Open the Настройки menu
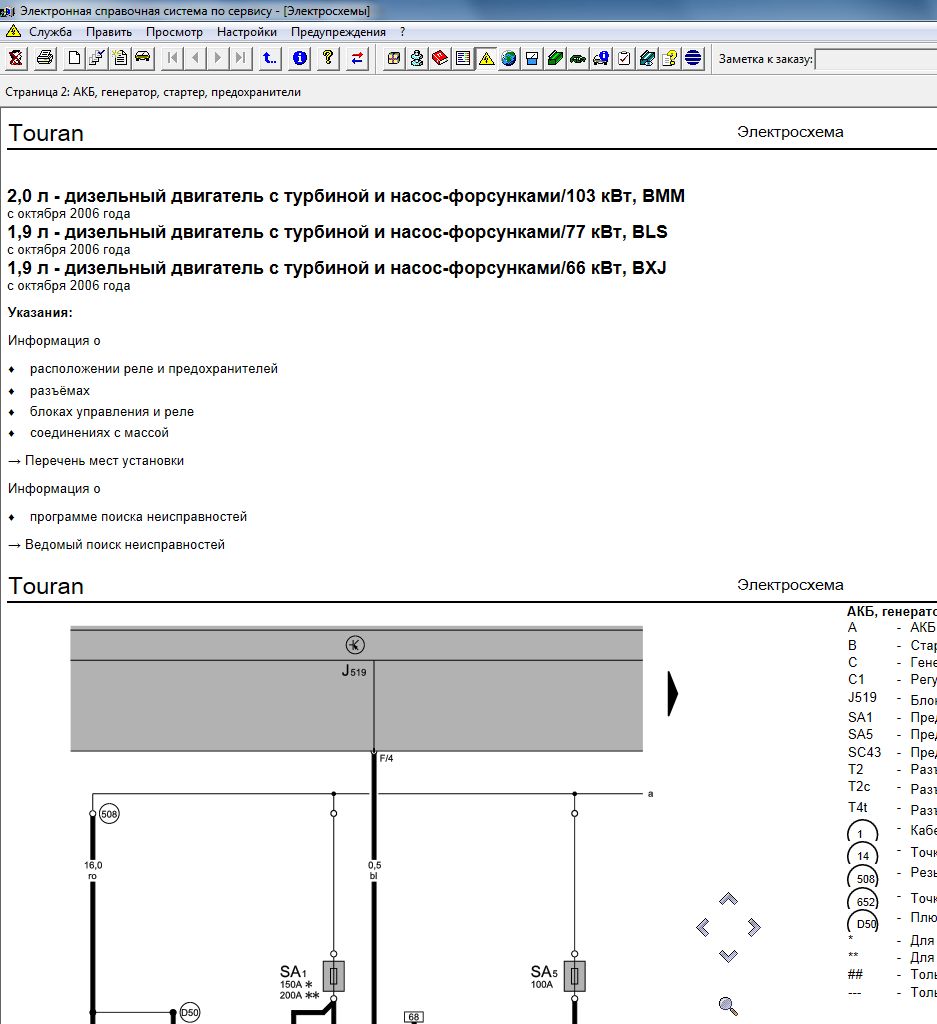 [x=247, y=32]
